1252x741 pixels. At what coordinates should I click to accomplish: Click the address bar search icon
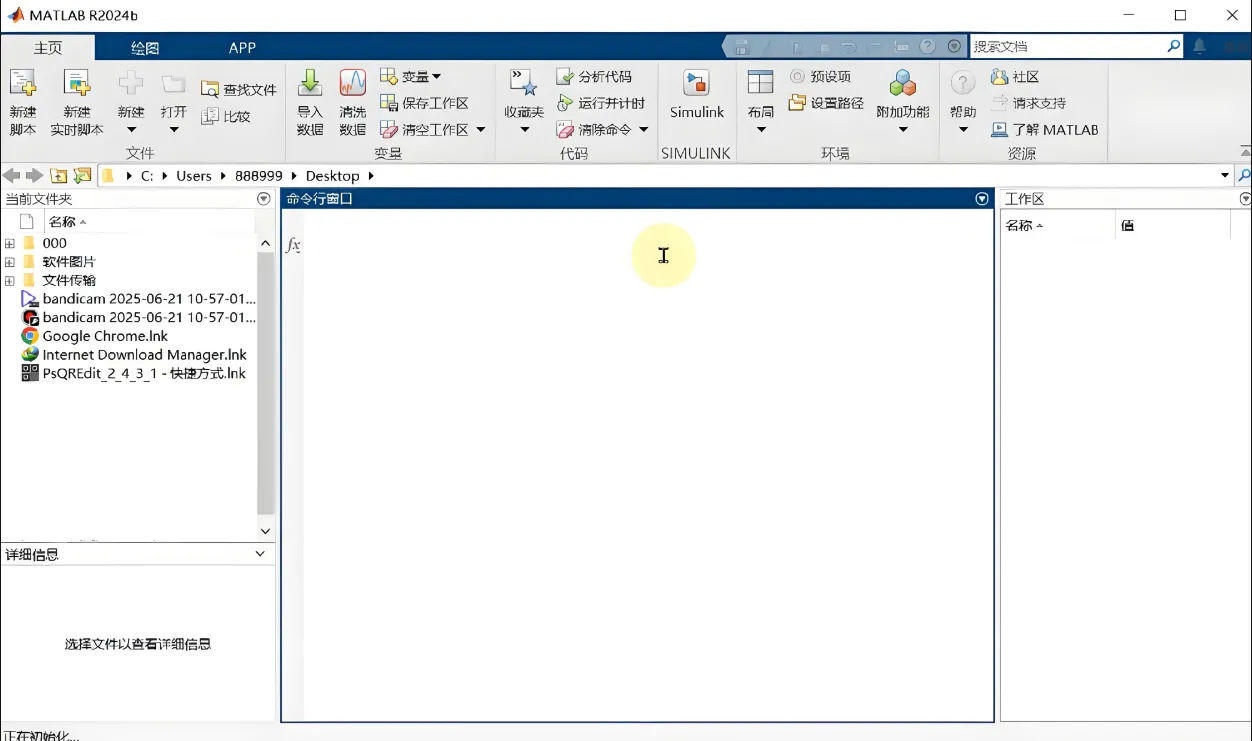pos(1243,176)
